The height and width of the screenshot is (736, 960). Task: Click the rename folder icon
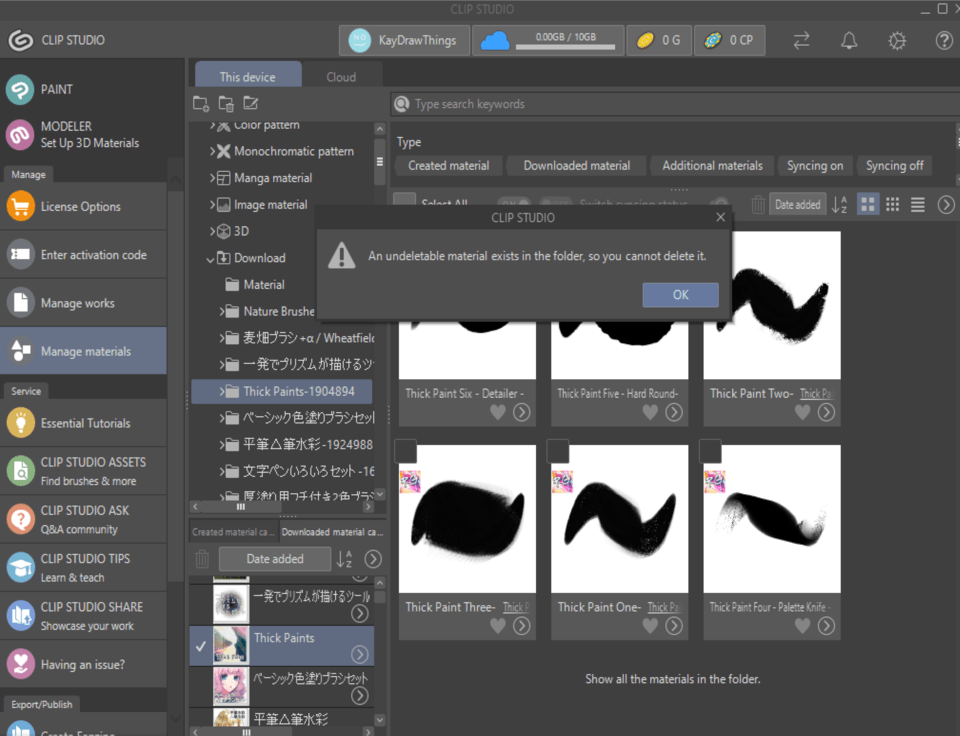(250, 103)
